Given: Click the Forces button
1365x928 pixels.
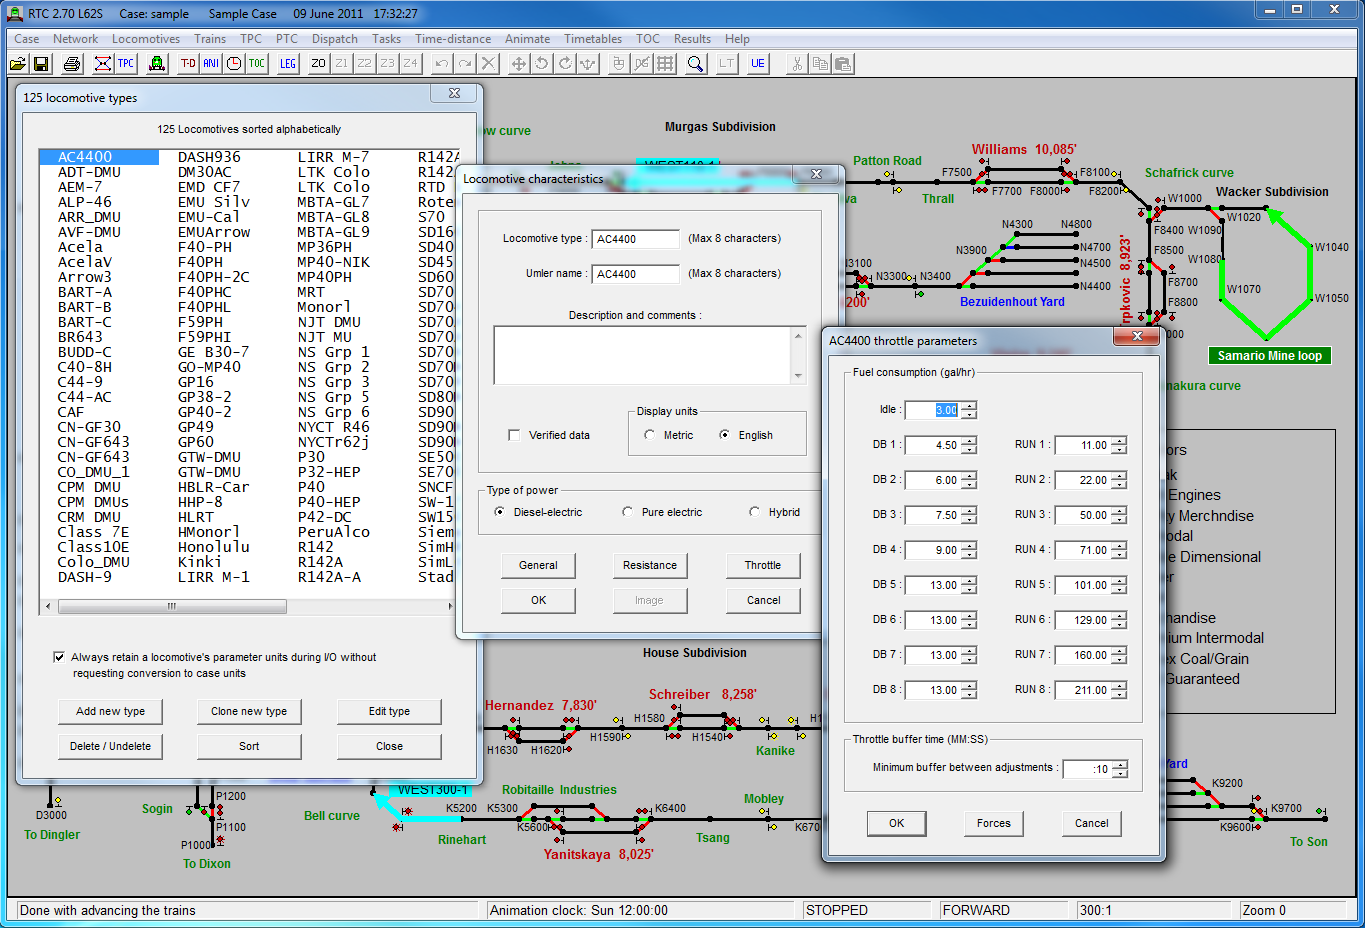Looking at the screenshot, I should tap(993, 823).
